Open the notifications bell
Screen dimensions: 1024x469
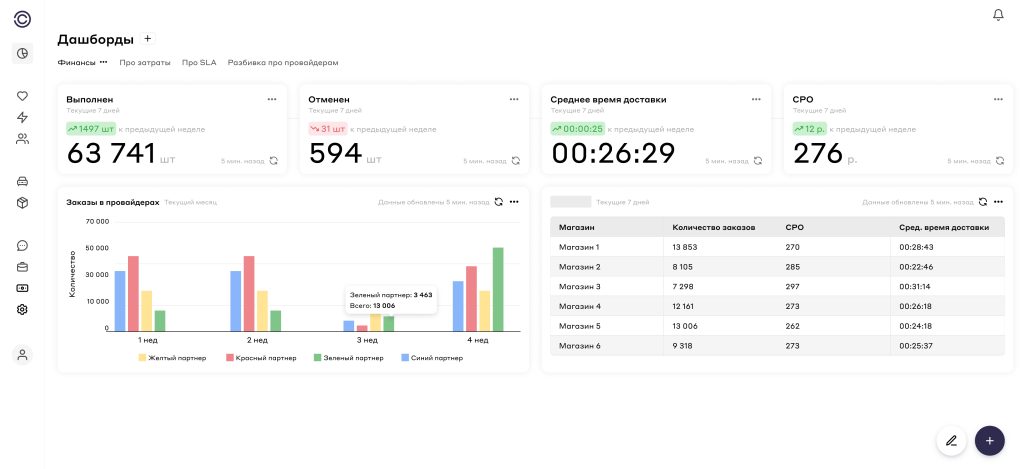click(x=997, y=15)
